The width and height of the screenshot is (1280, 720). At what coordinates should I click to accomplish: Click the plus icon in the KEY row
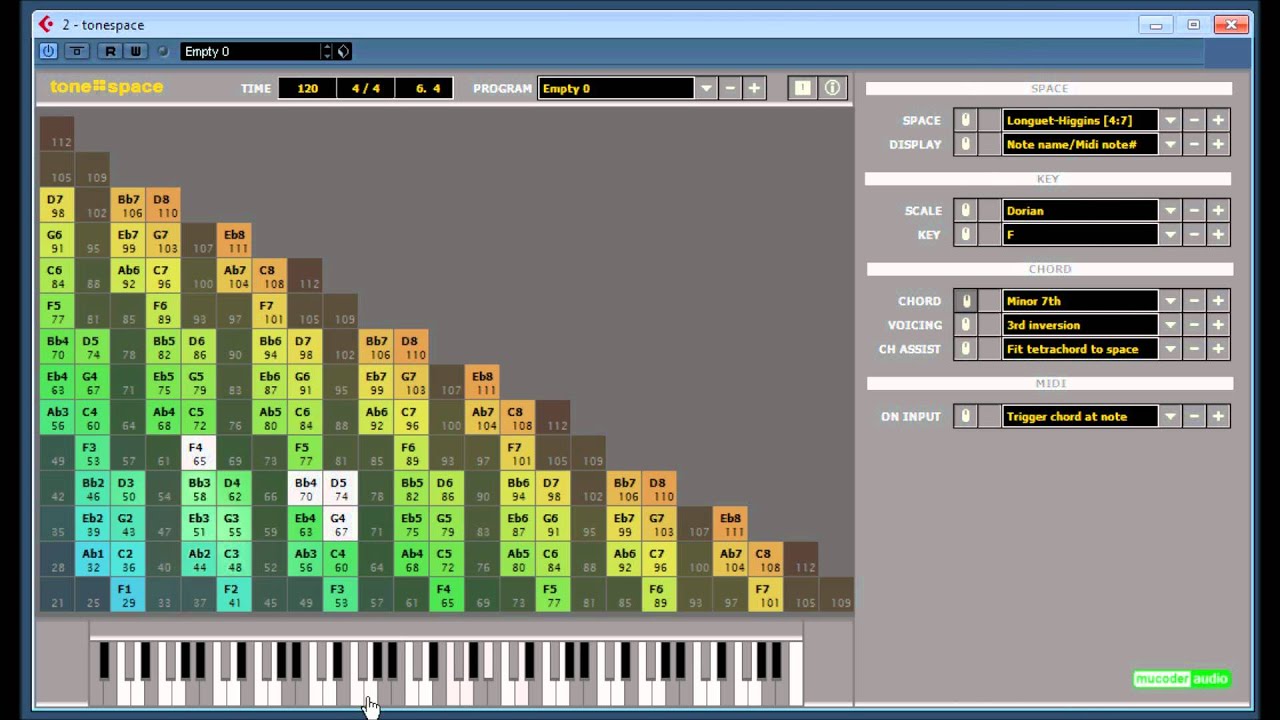(x=1218, y=234)
